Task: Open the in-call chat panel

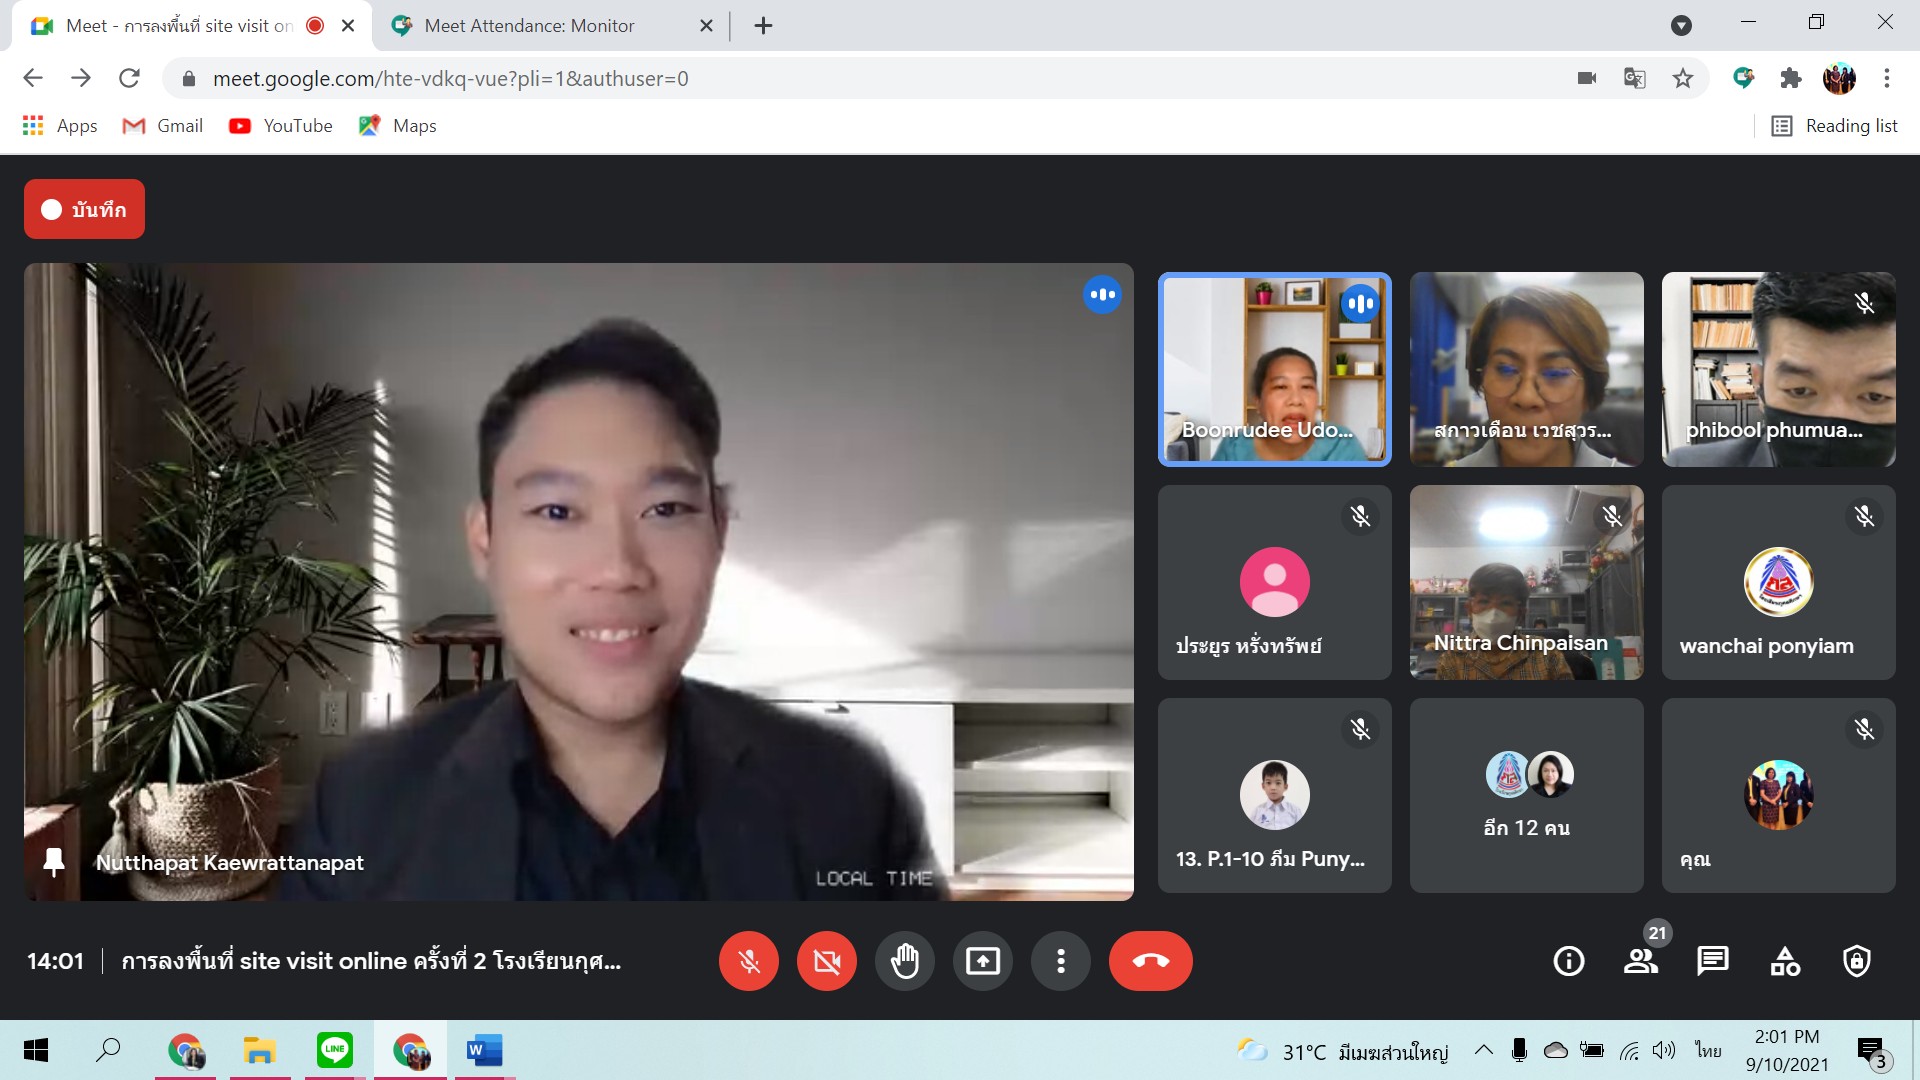Action: (1712, 961)
